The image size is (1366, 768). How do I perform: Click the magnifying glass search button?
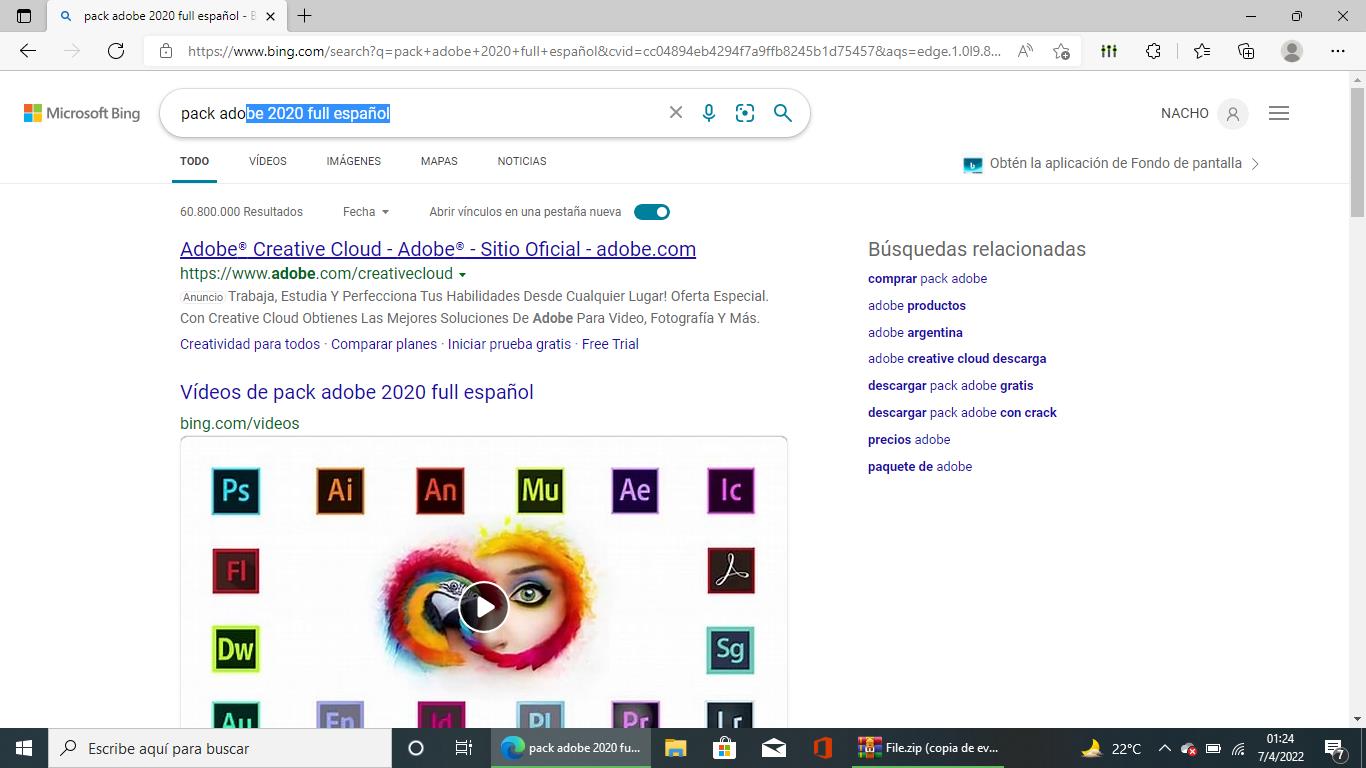[783, 113]
